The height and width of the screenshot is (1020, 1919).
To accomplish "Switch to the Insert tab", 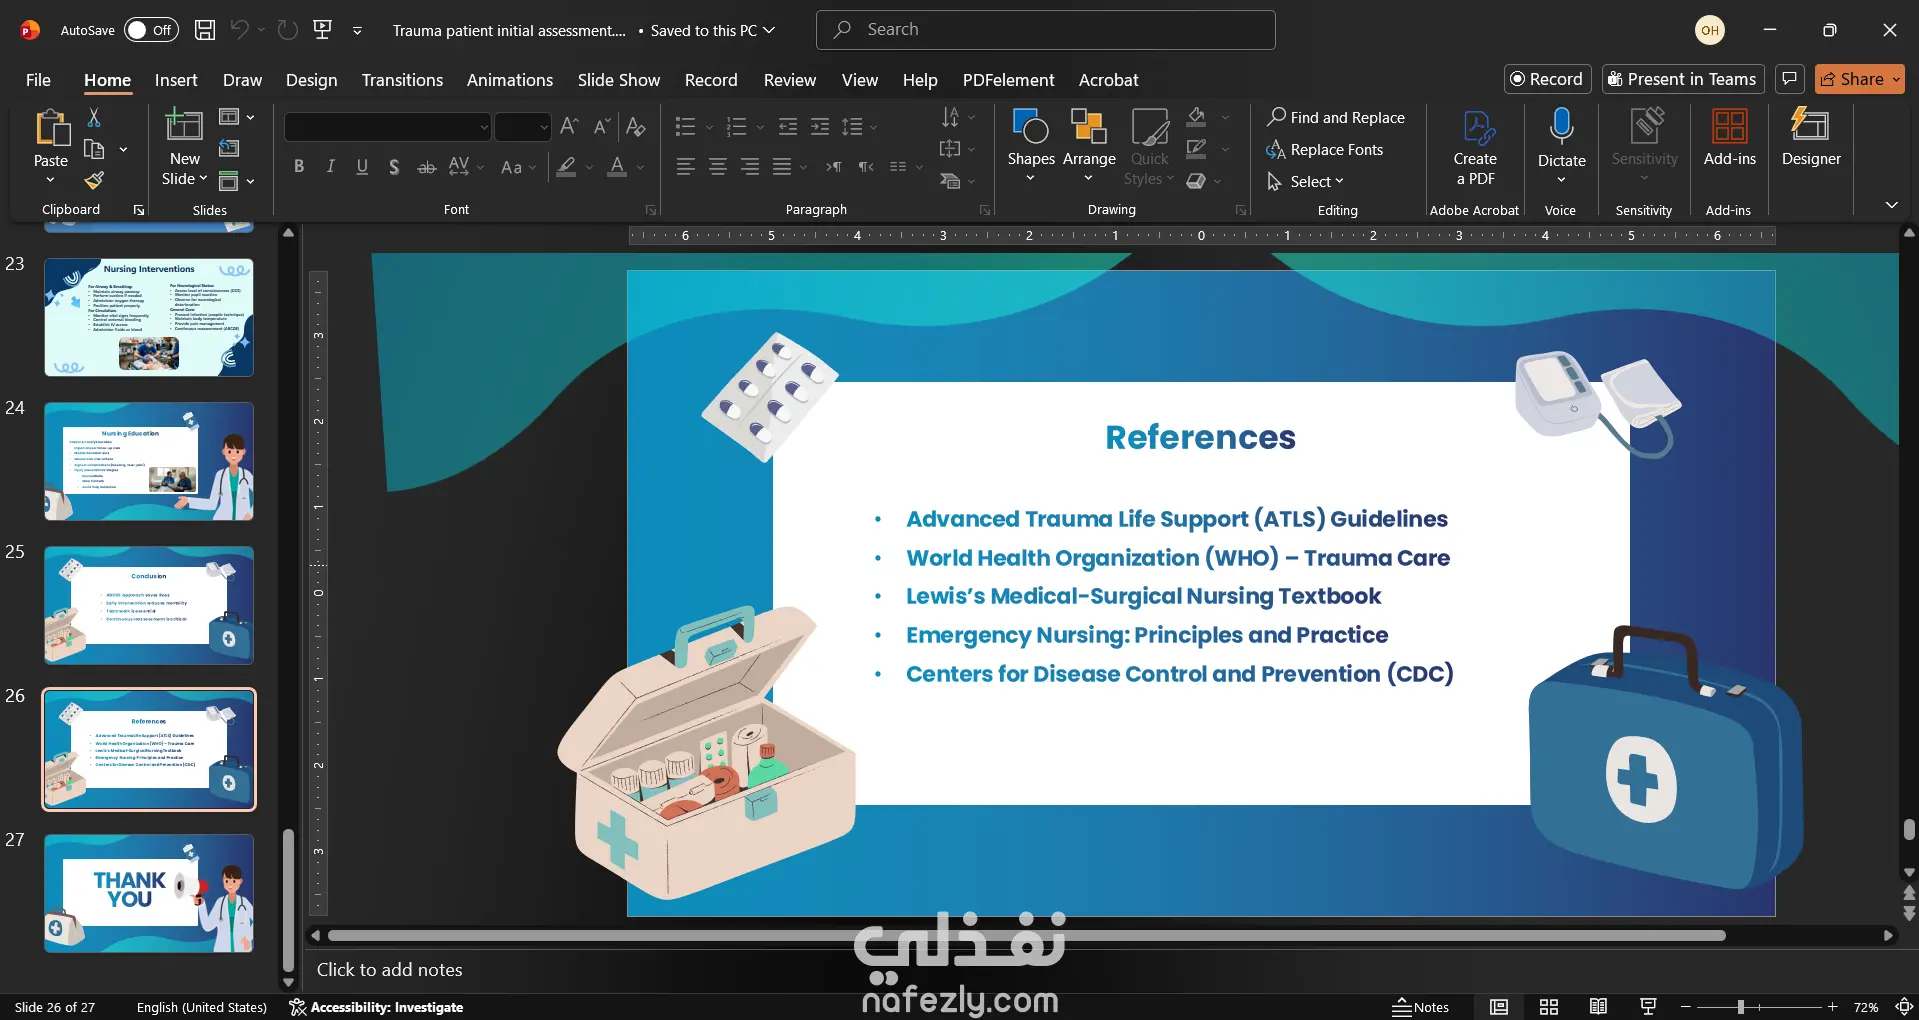I will pyautogui.click(x=176, y=80).
